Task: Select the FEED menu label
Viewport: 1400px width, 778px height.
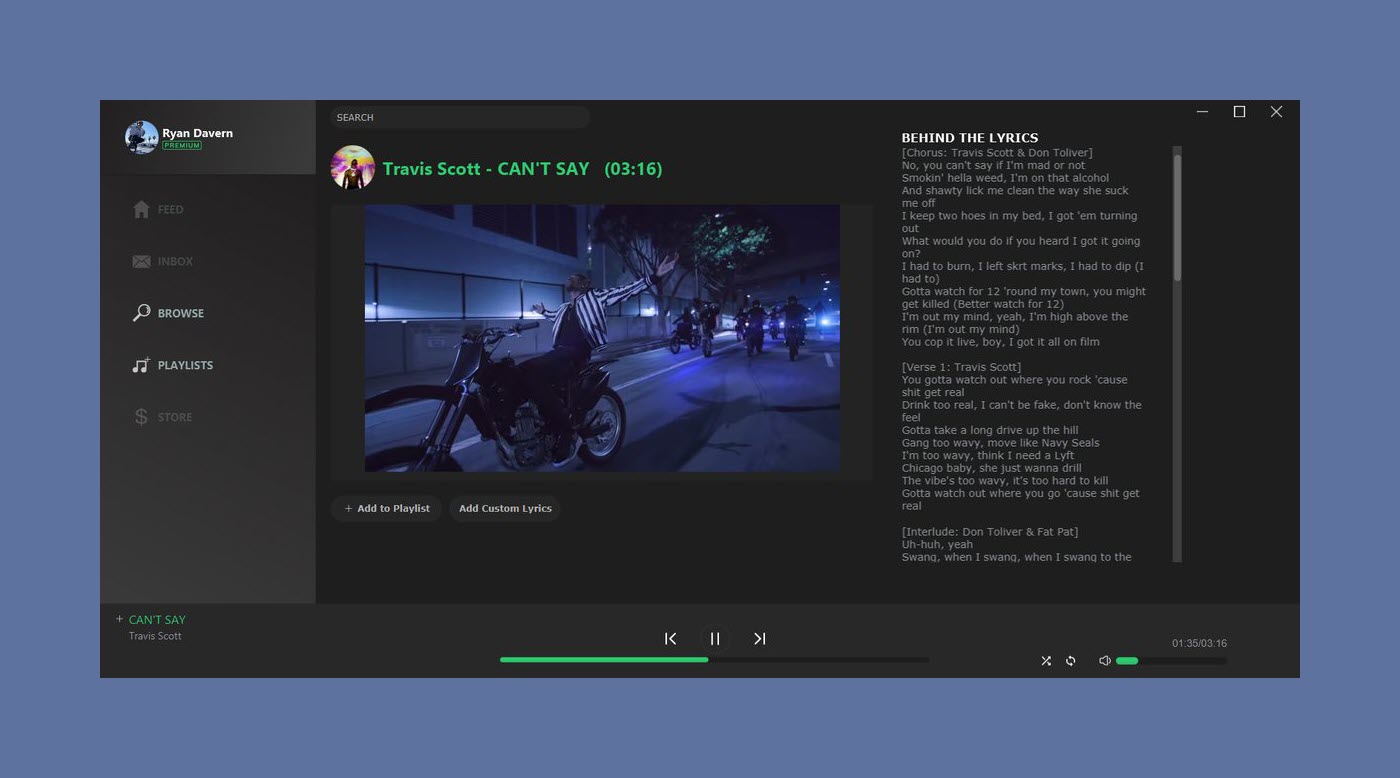Action: coord(170,210)
